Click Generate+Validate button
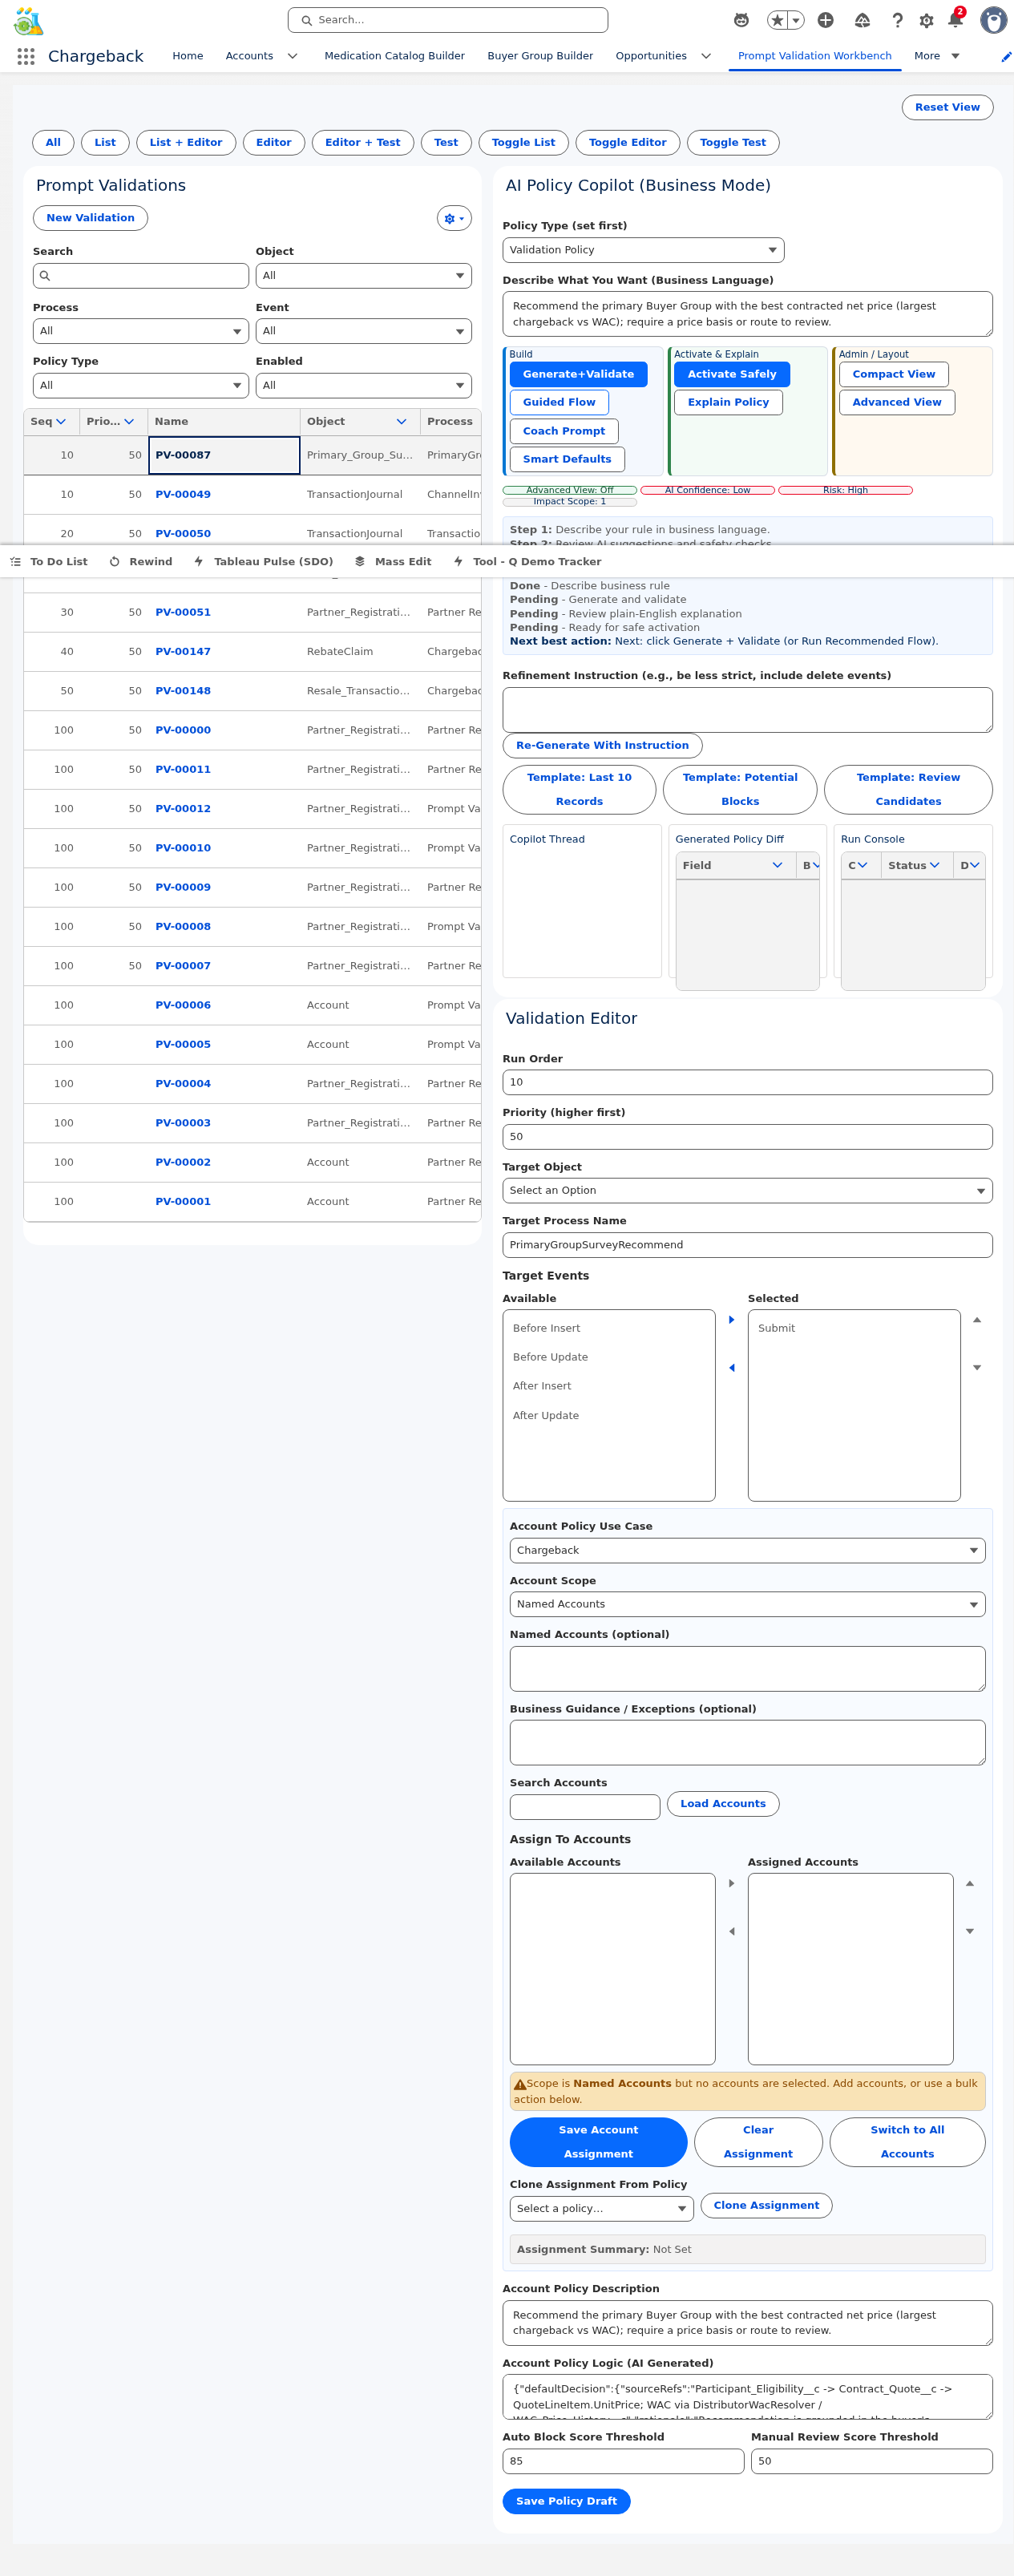This screenshot has width=1014, height=2576. [578, 375]
